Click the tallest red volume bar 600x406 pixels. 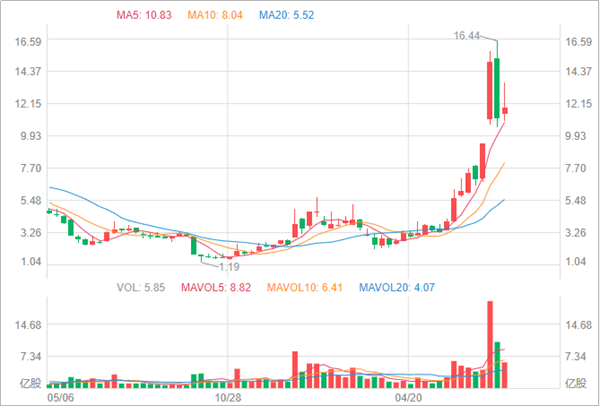coord(490,344)
